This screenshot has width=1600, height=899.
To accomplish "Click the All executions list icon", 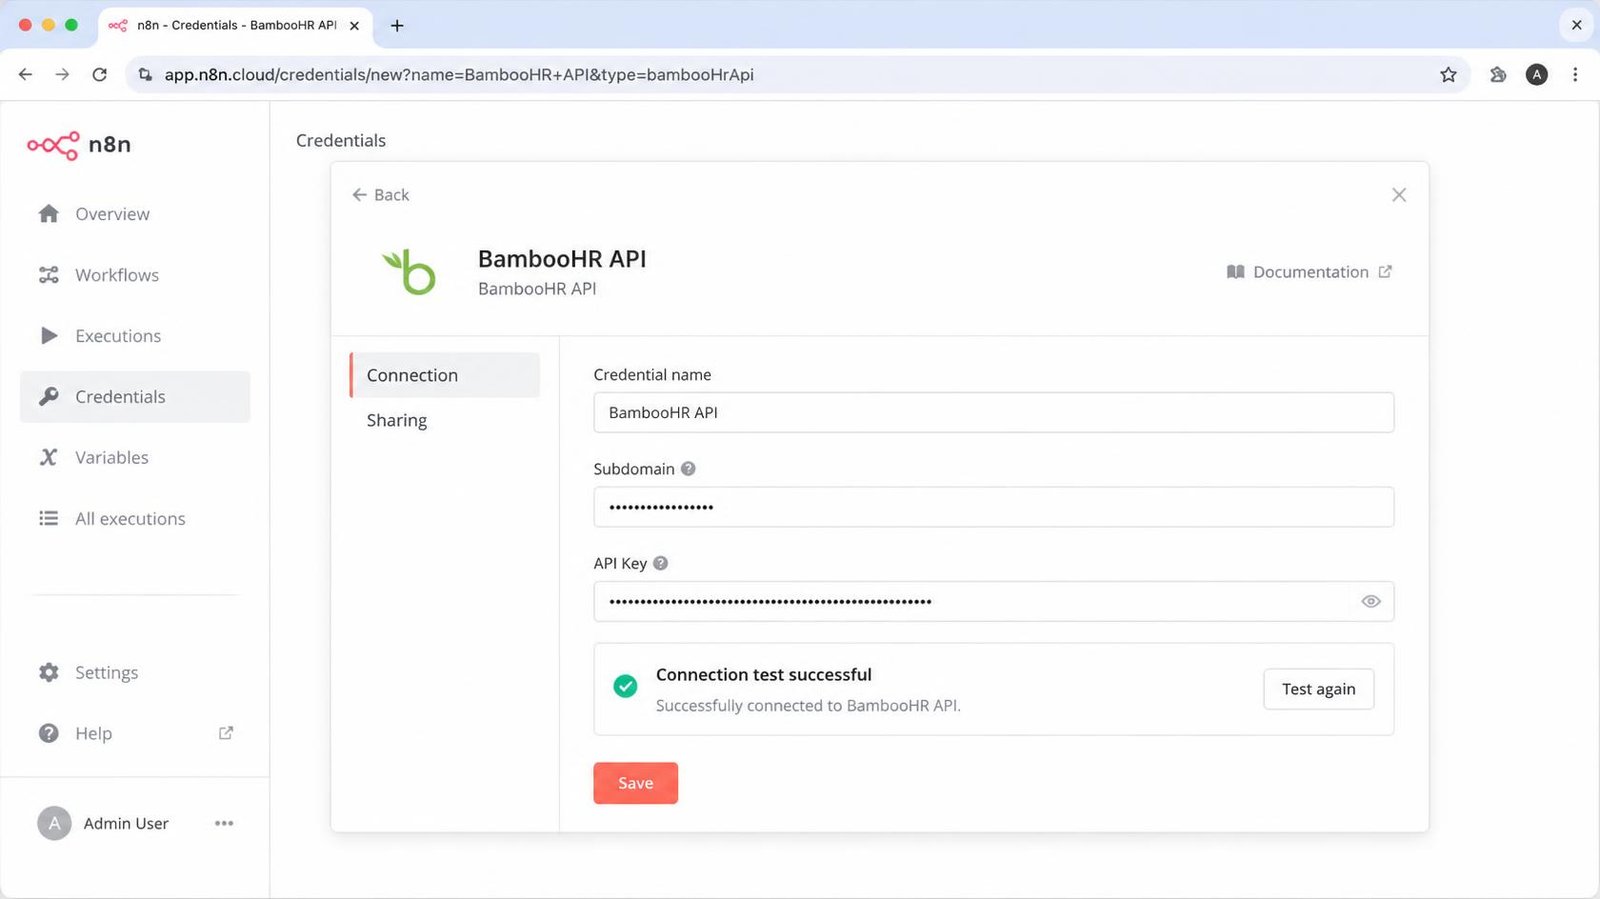I will click(48, 518).
